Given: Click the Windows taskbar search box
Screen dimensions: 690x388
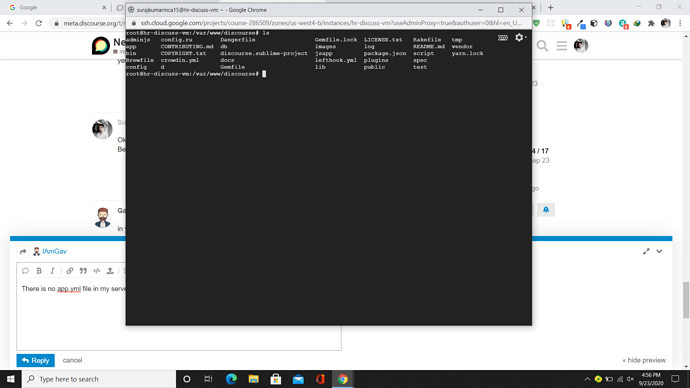Looking at the screenshot, I should (99, 379).
